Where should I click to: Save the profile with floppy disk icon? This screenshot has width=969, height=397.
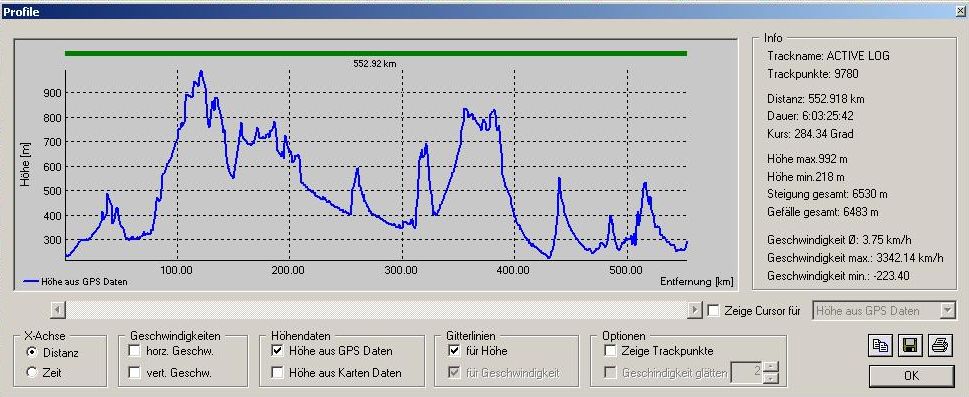(x=910, y=346)
